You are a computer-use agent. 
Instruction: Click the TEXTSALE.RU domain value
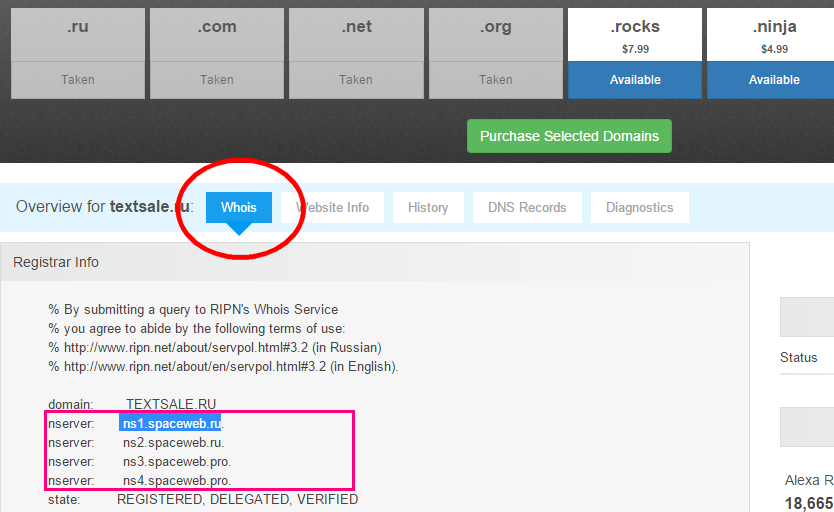(x=171, y=404)
